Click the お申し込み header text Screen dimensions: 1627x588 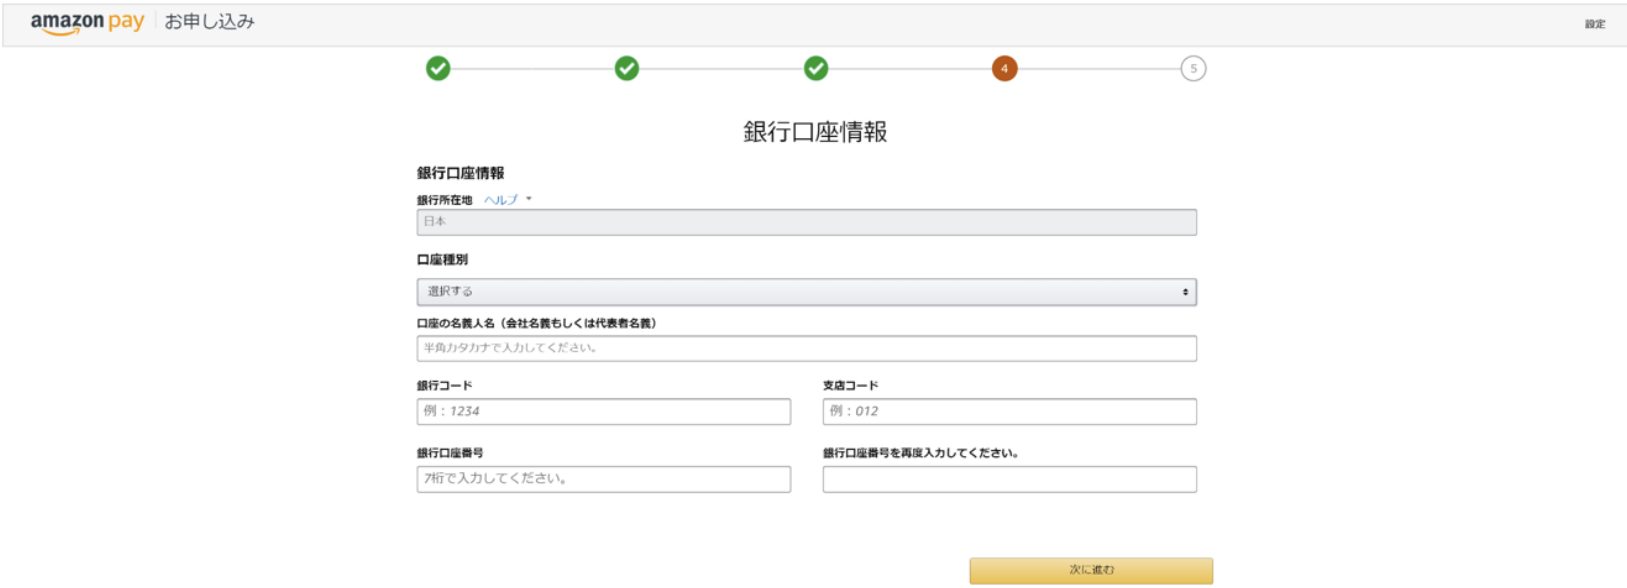tap(210, 22)
